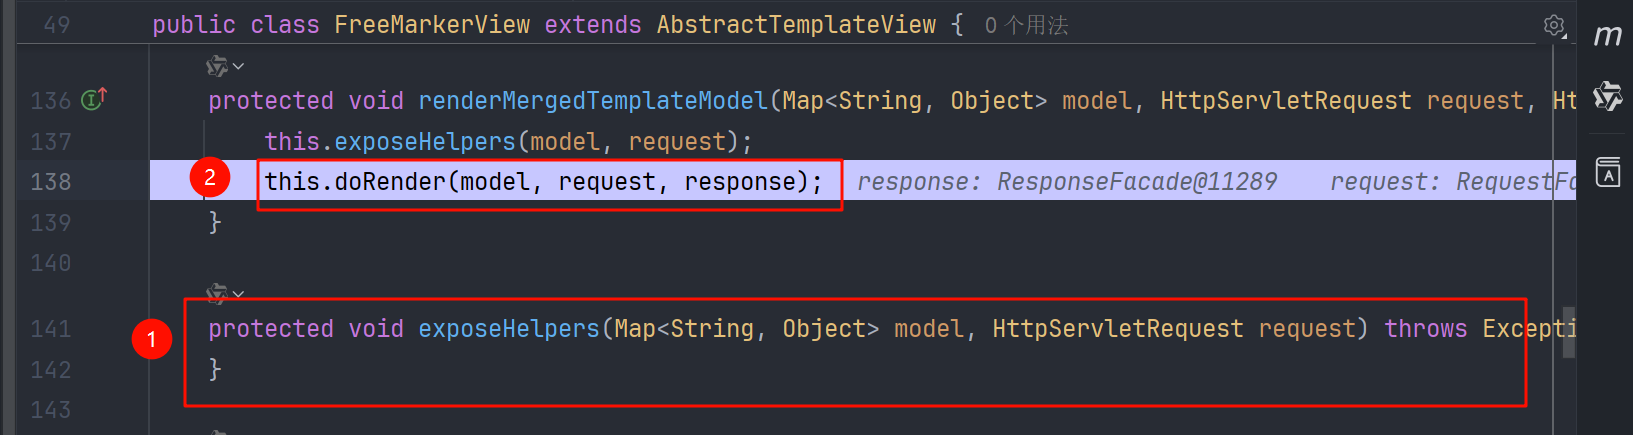Image resolution: width=1633 pixels, height=435 pixels.
Task: Open the Tongyi Lingma AI assistant panel
Action: (1607, 96)
